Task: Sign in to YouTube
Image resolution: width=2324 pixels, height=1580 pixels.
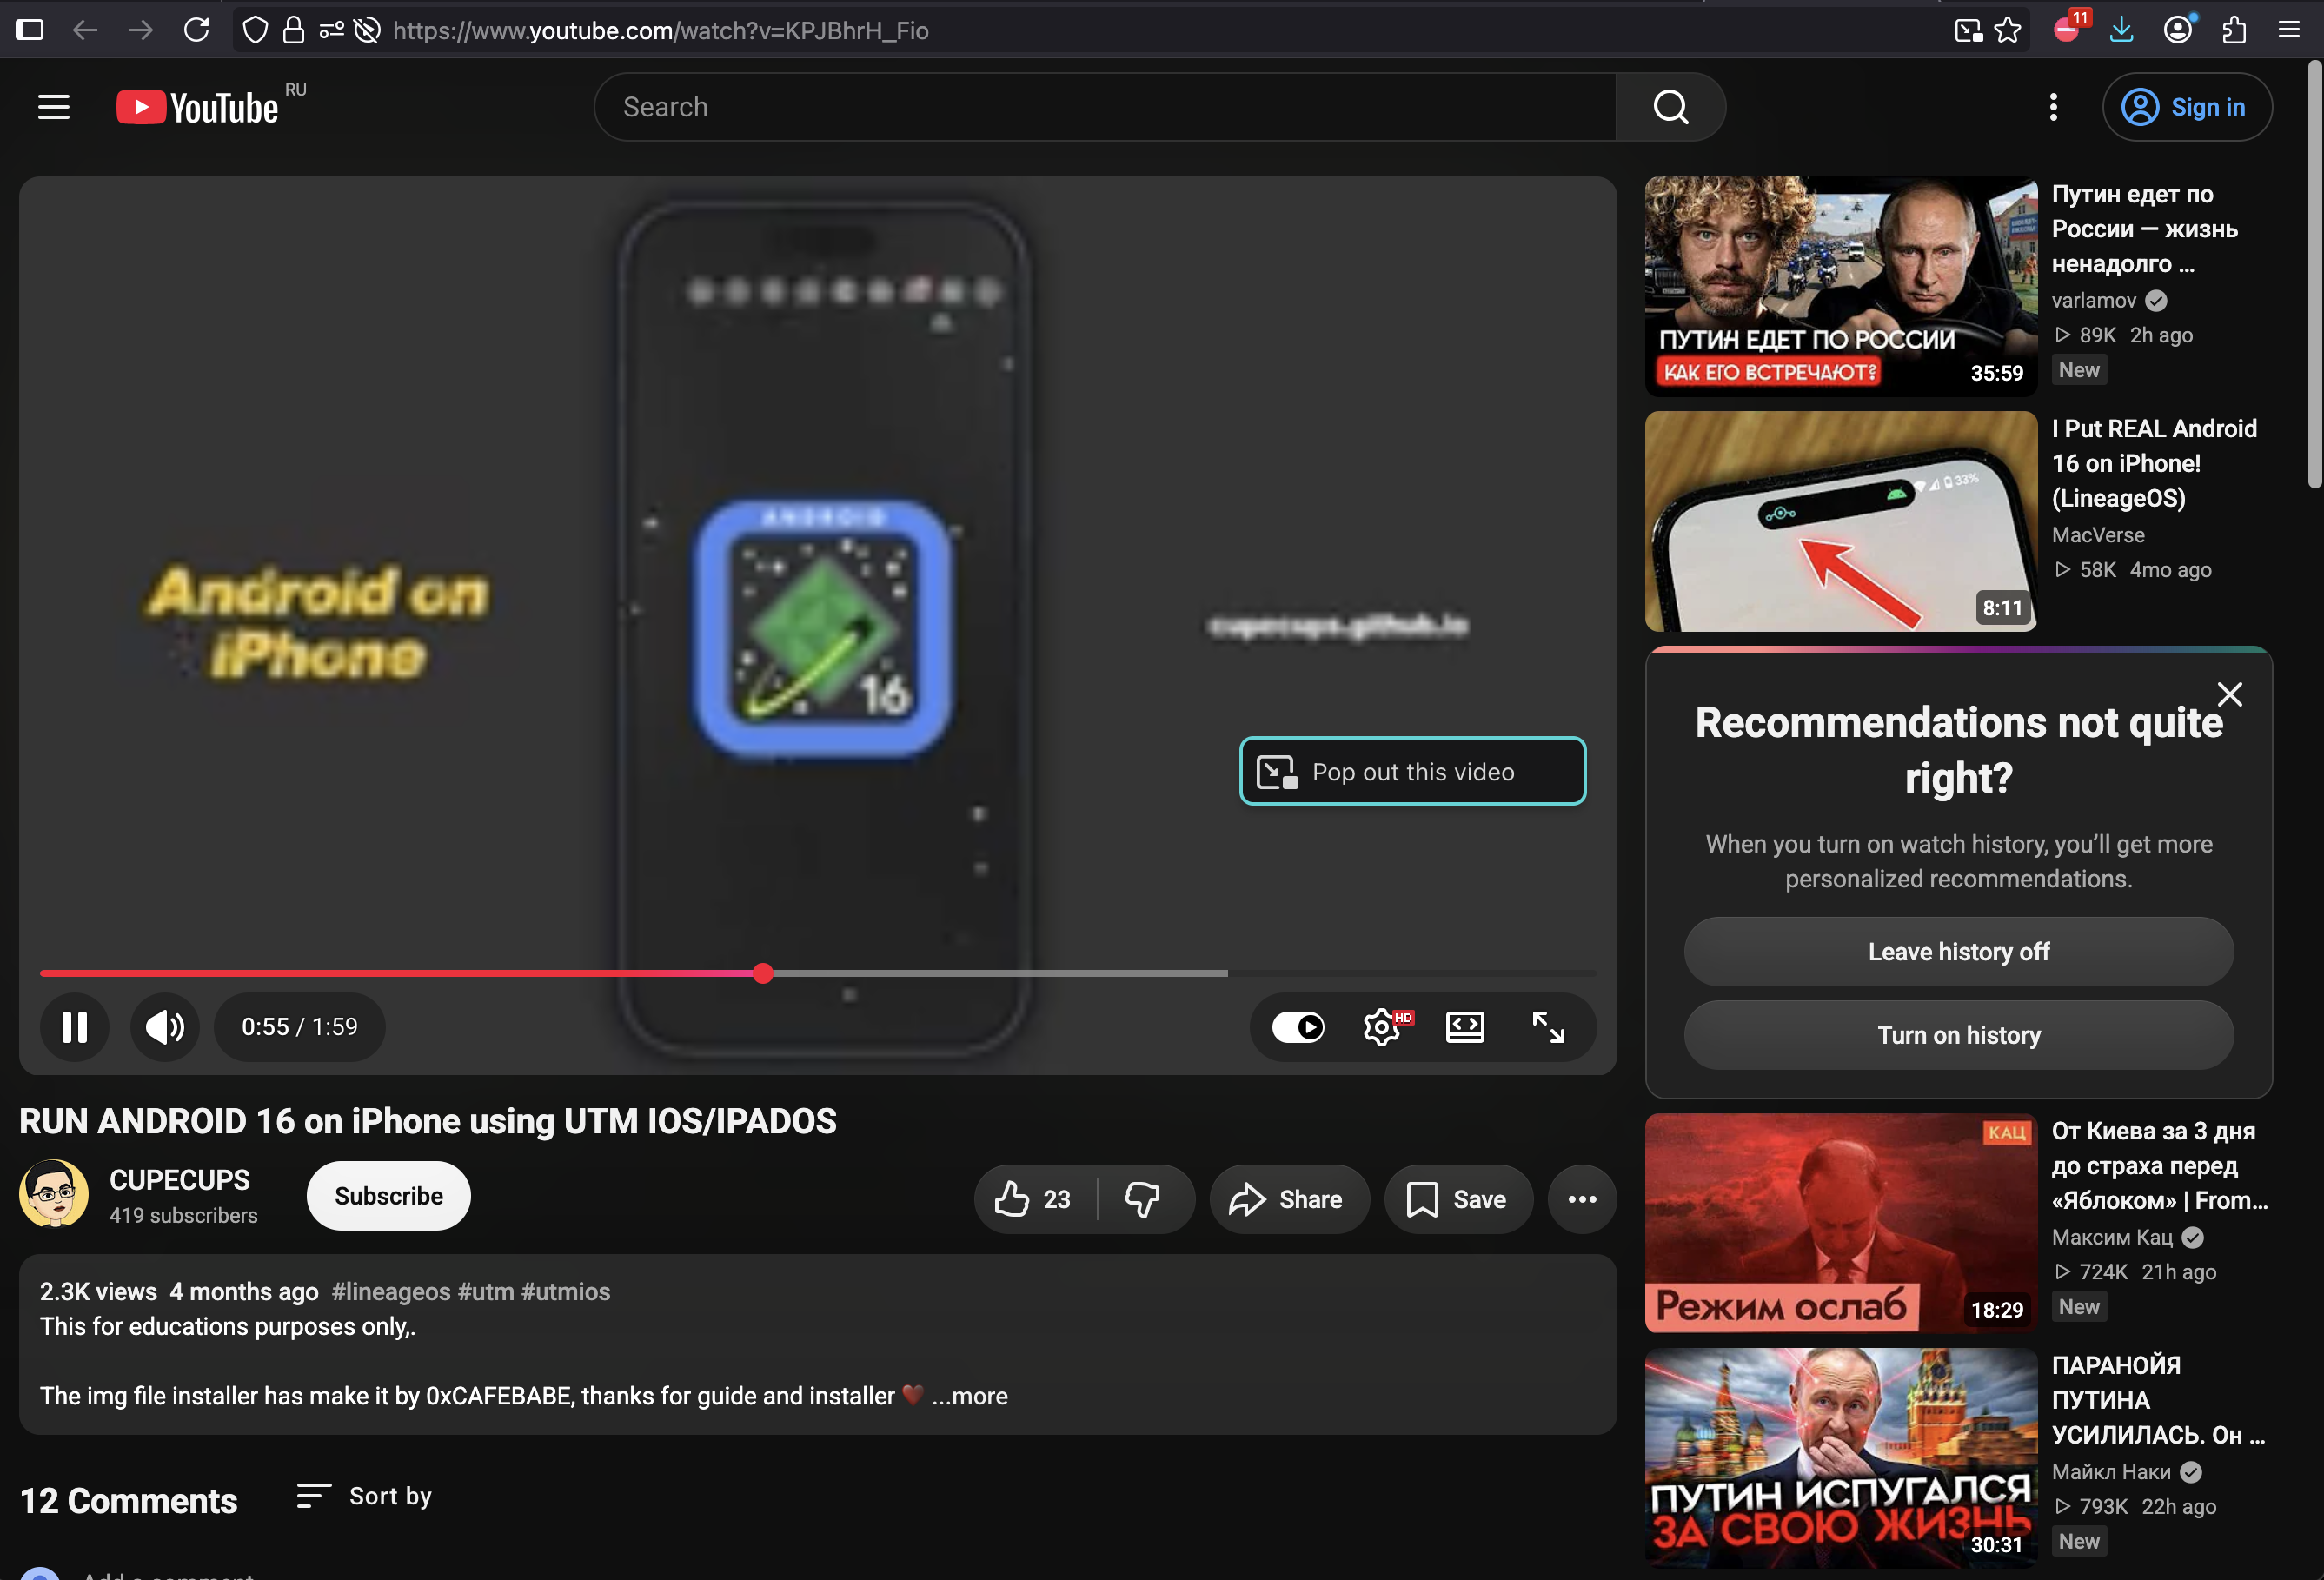Action: tap(2187, 107)
